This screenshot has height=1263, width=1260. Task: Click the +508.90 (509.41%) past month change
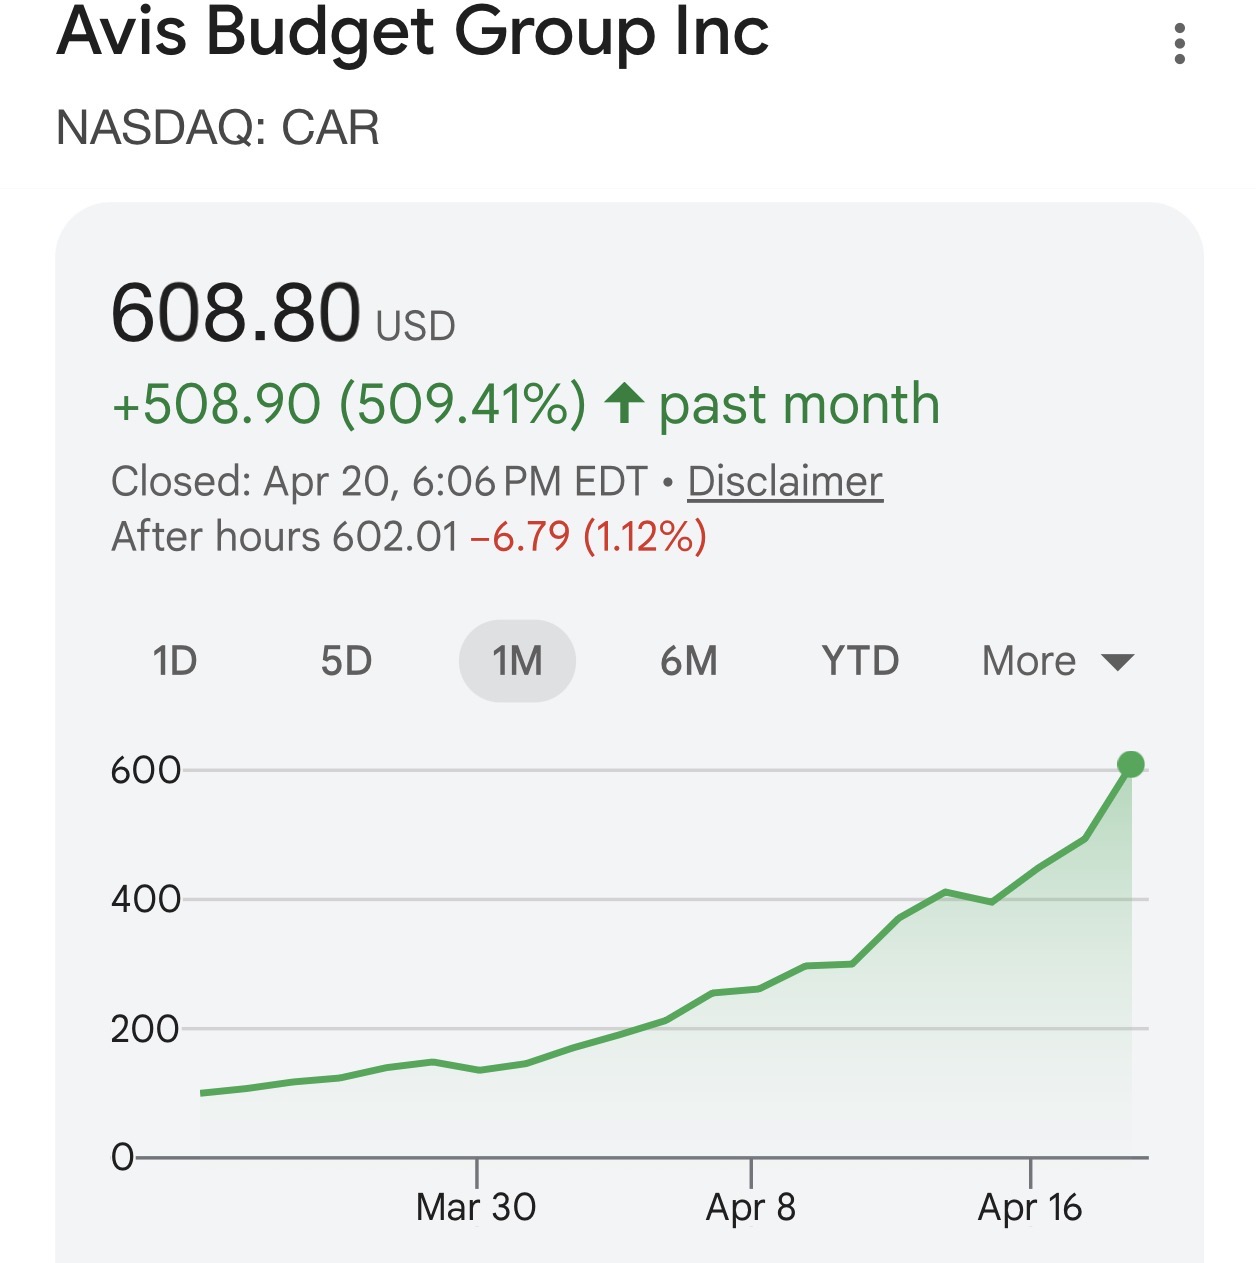tap(348, 404)
